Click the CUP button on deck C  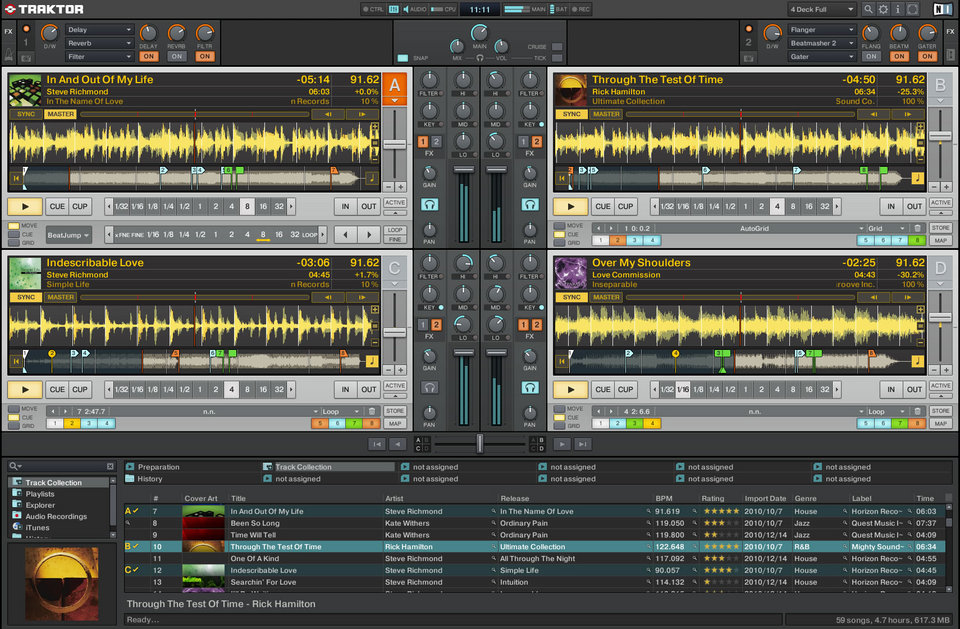[80, 390]
